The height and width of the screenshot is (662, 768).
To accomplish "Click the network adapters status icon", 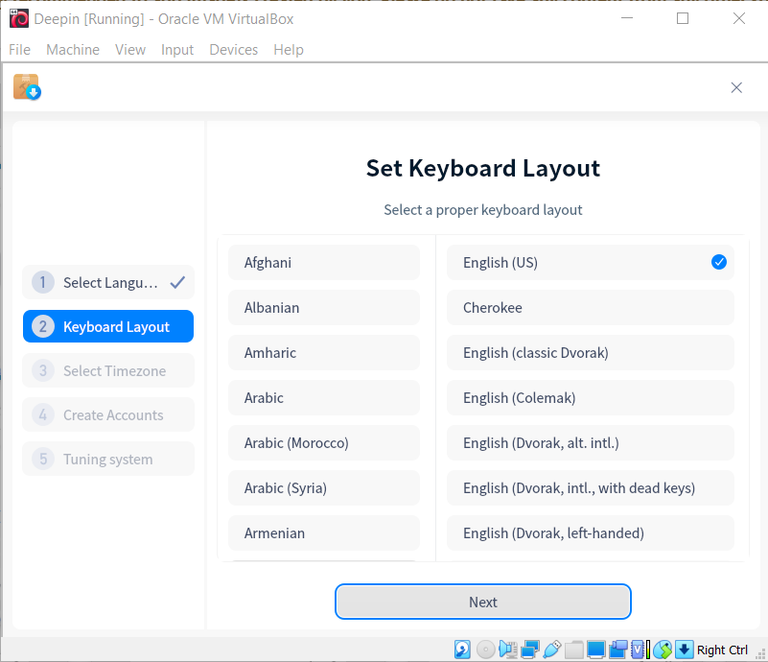I will click(530, 649).
